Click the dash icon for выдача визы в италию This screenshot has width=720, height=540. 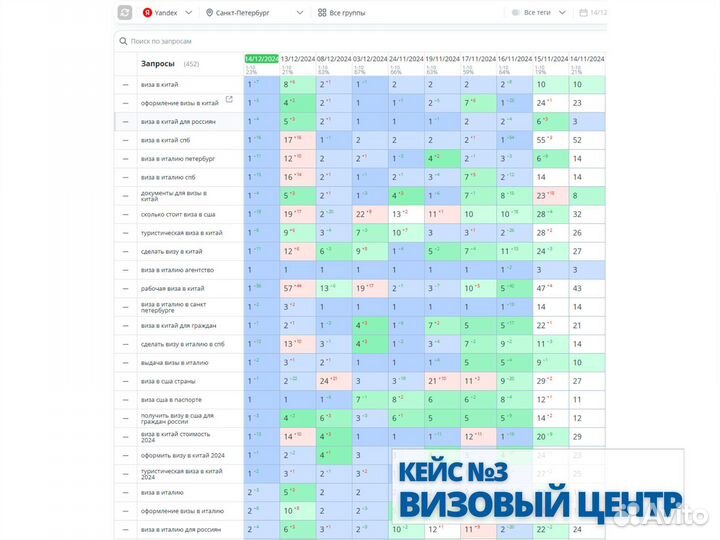125,363
